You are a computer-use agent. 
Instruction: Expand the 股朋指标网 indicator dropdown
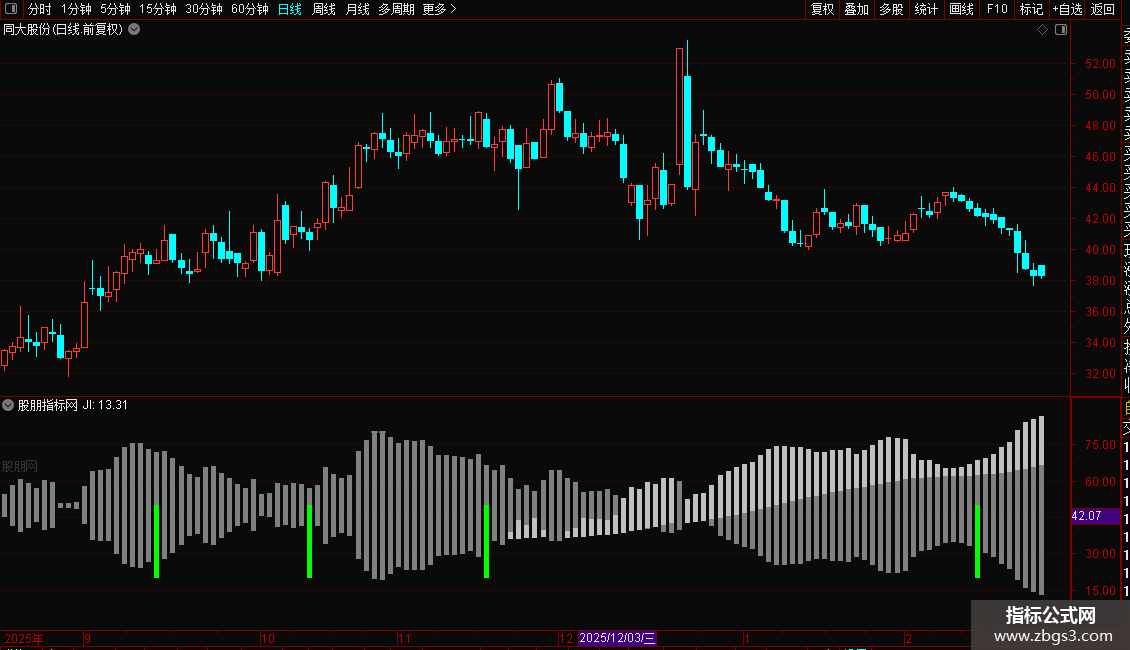(8, 405)
